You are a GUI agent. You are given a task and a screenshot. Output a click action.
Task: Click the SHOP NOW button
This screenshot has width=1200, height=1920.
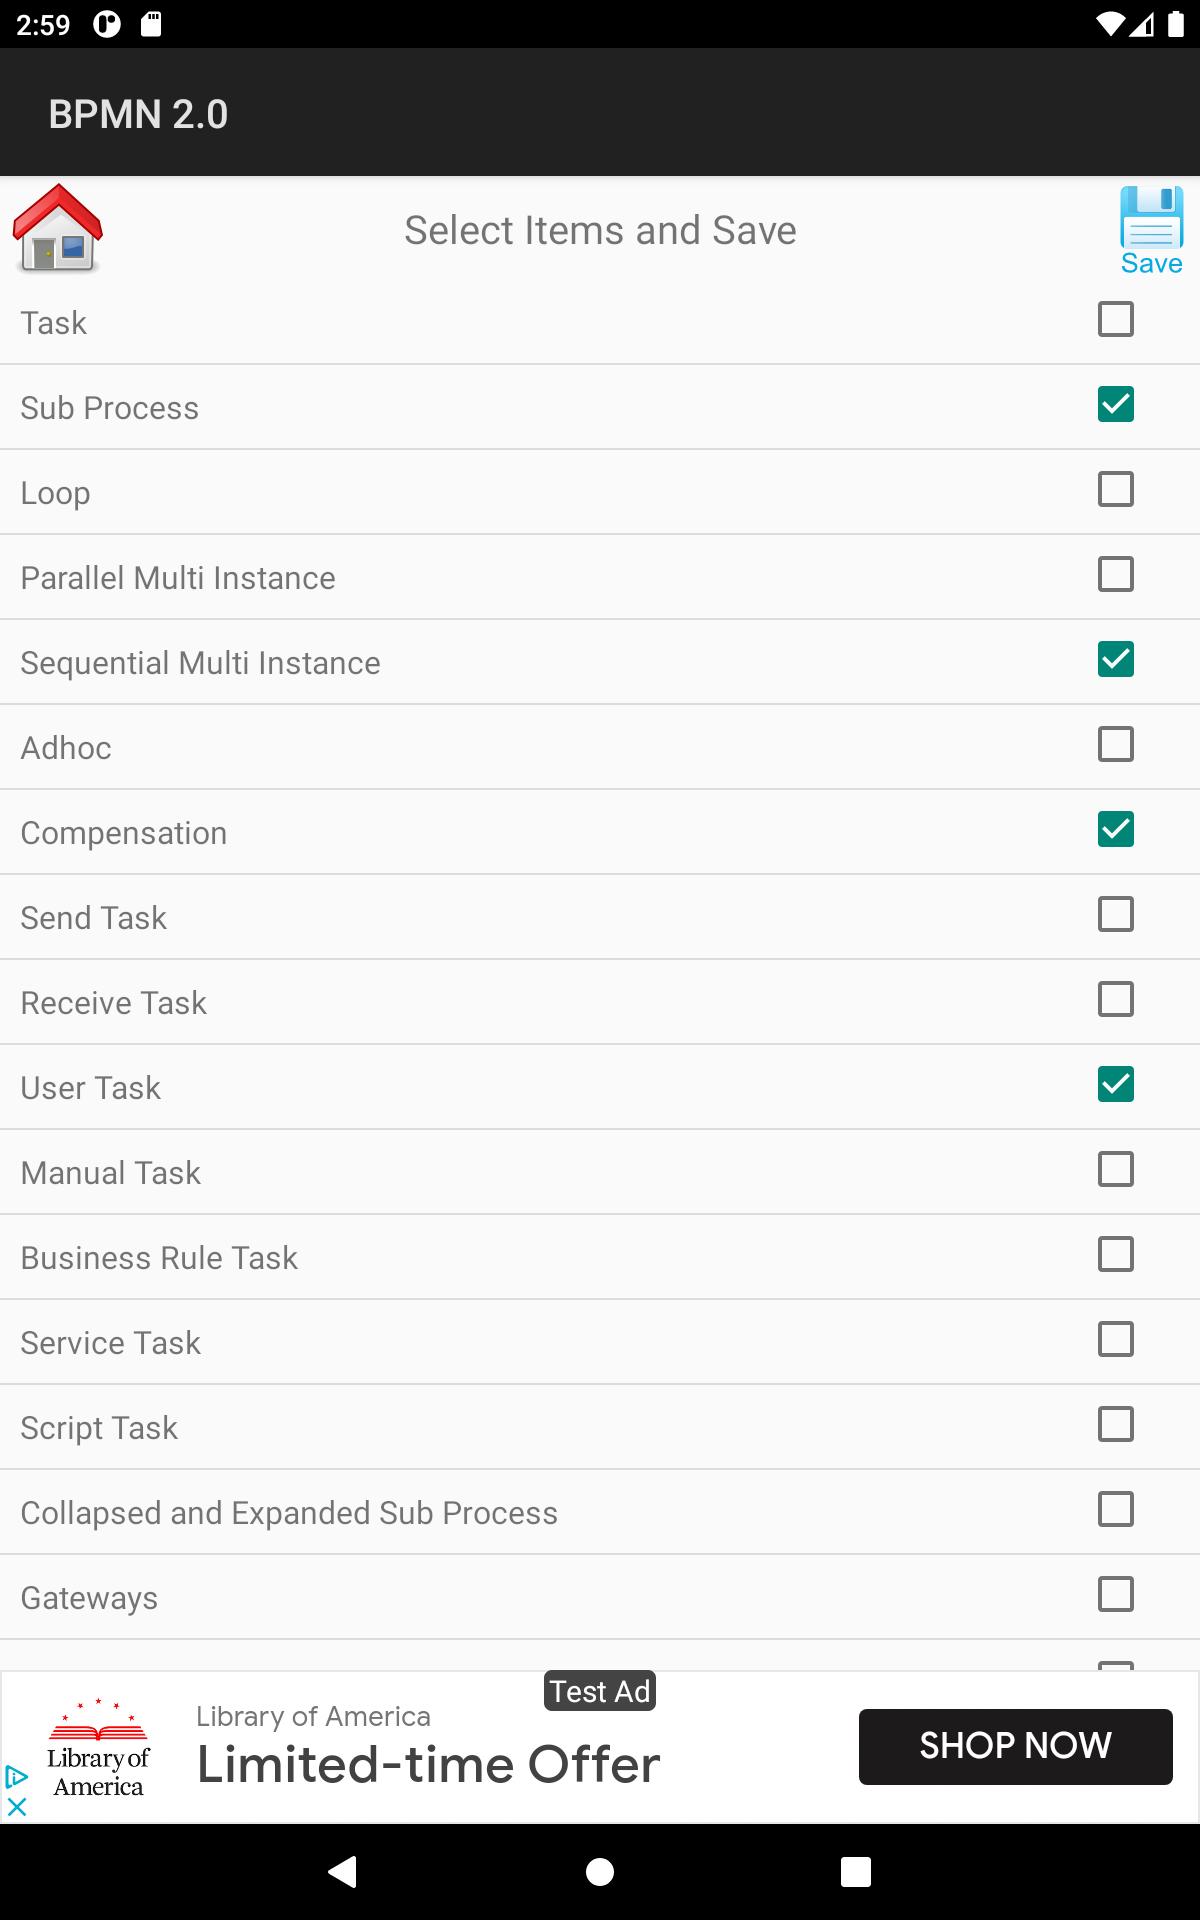[x=1015, y=1746]
